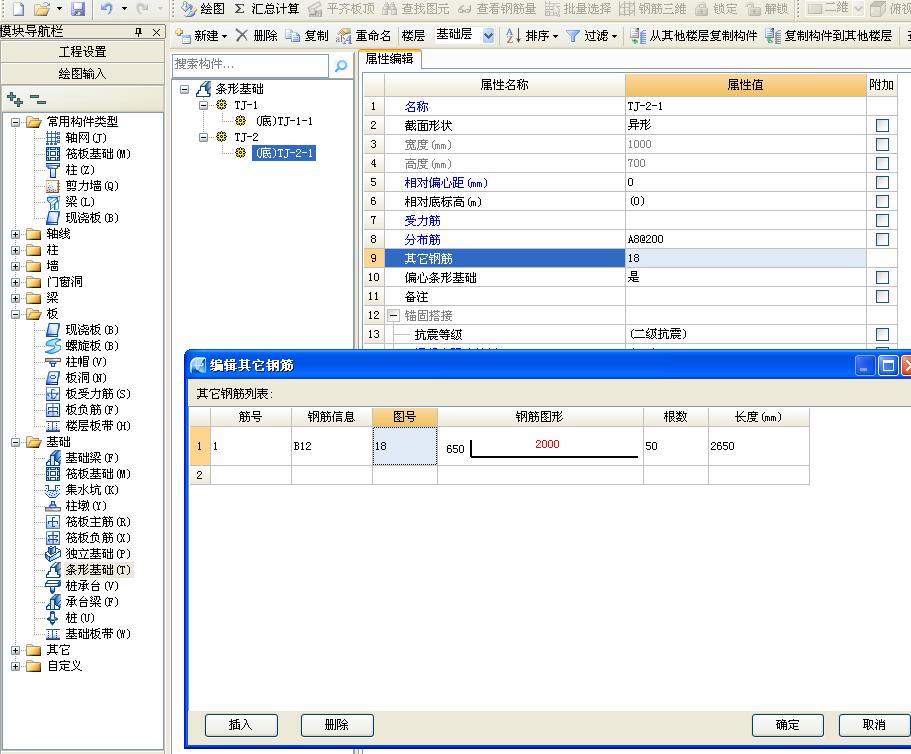Viewport: 911px width, 754px height.
Task: Open the 工程设置 panel
Action: [x=83, y=52]
